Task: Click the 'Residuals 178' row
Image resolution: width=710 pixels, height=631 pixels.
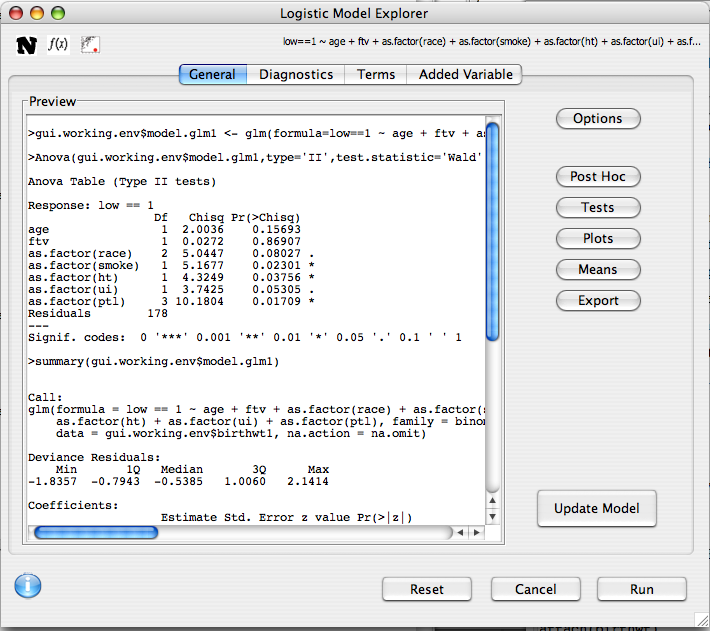Action: pos(98,313)
